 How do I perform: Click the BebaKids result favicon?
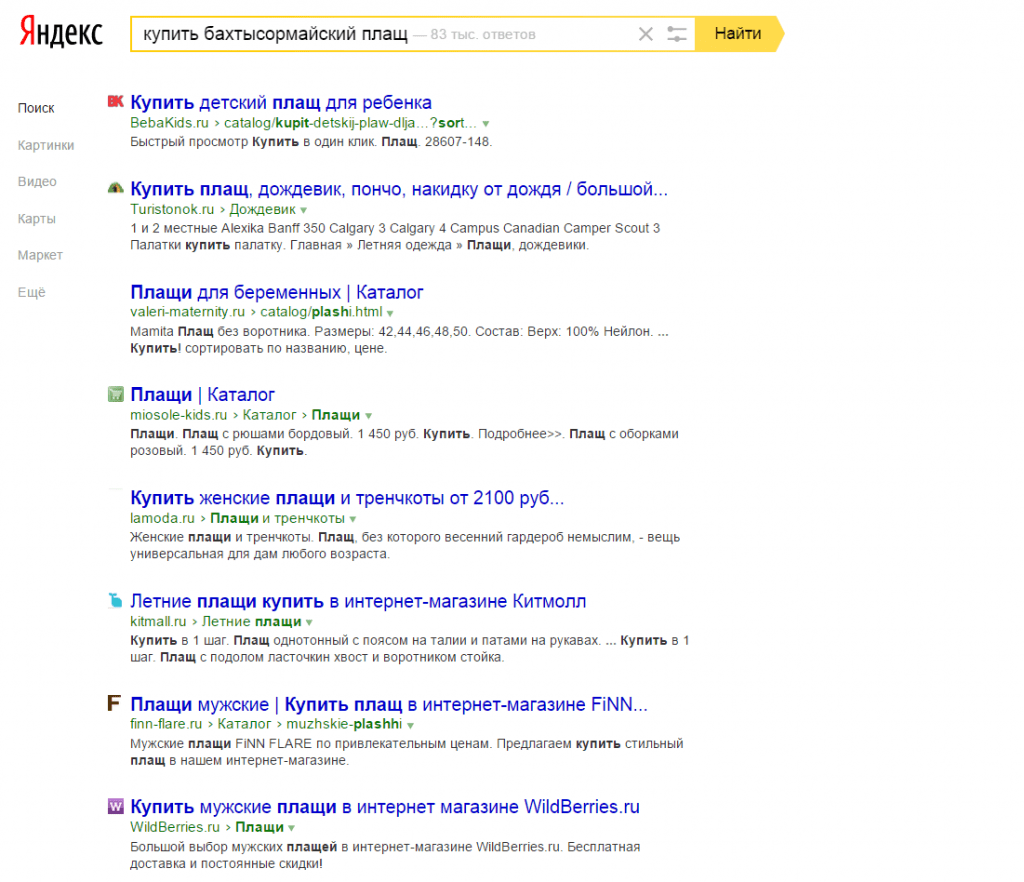[x=116, y=101]
